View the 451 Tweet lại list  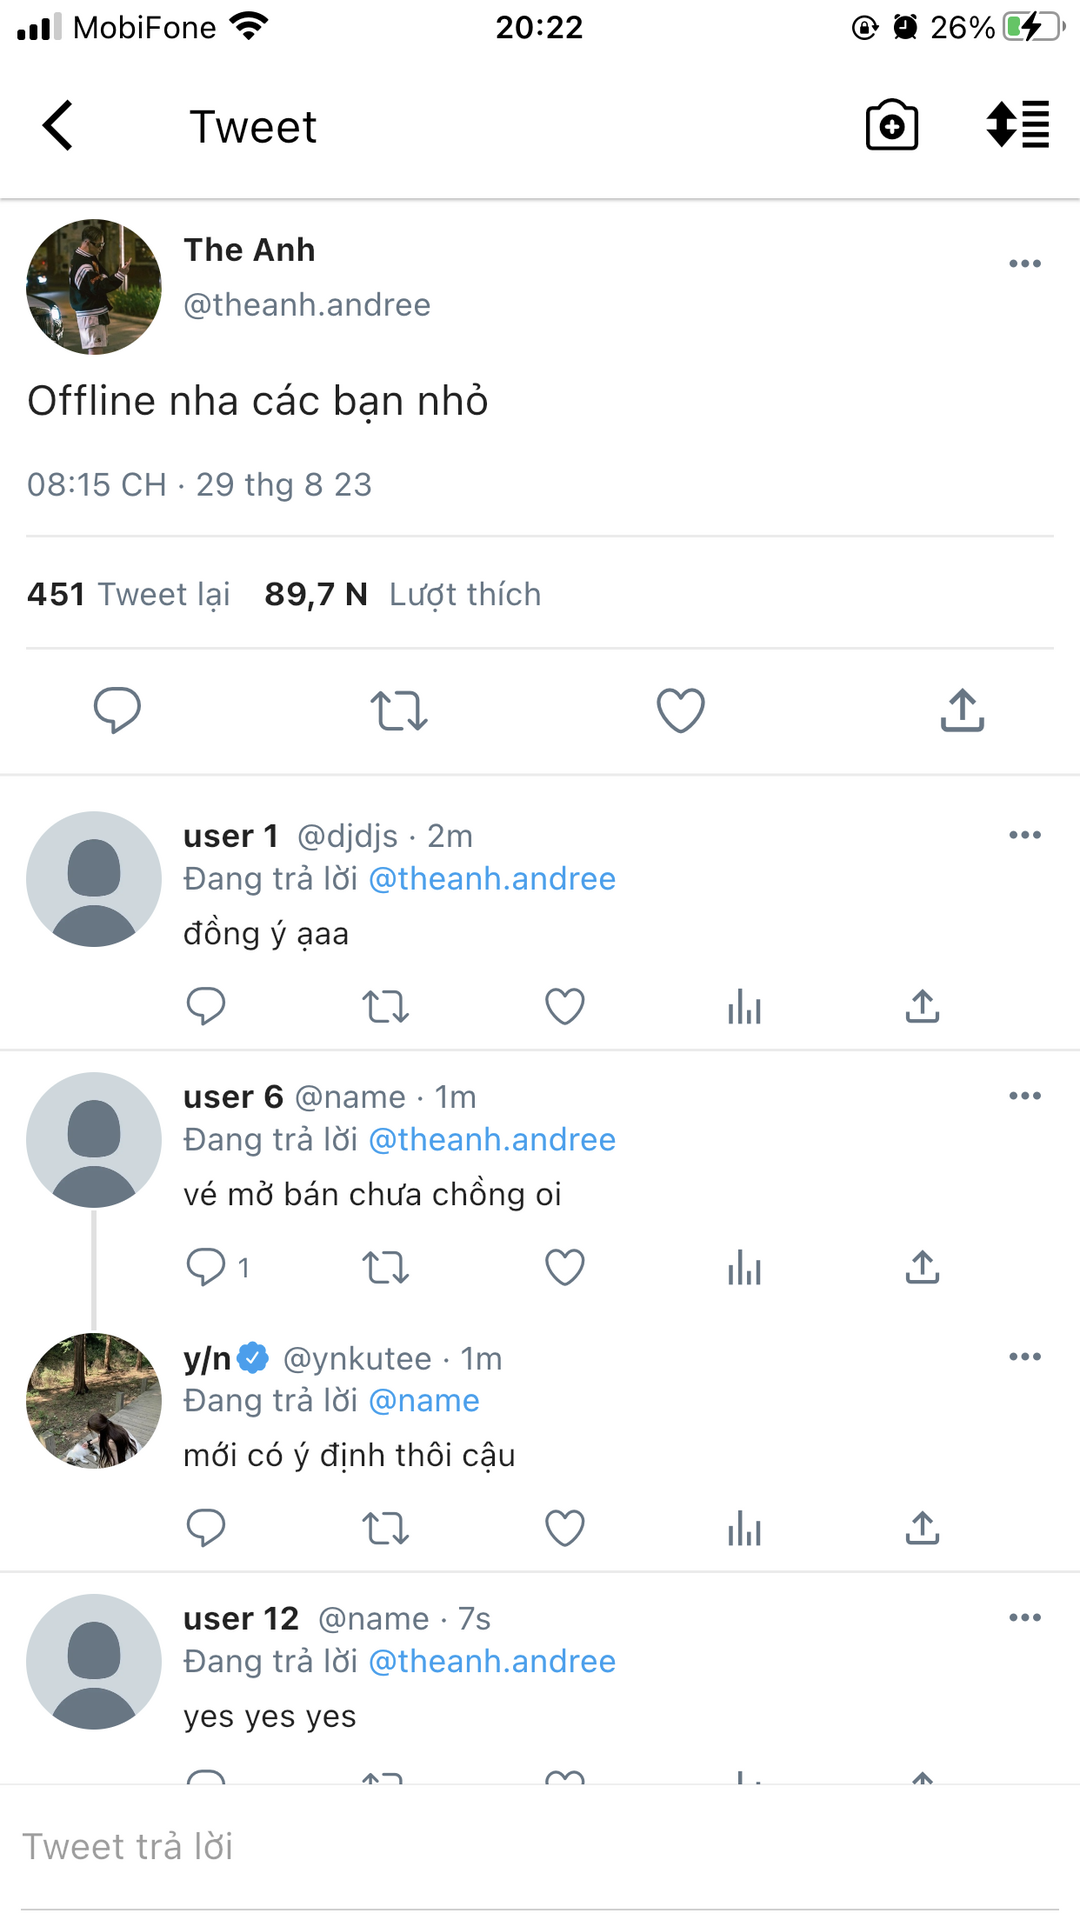(x=129, y=595)
